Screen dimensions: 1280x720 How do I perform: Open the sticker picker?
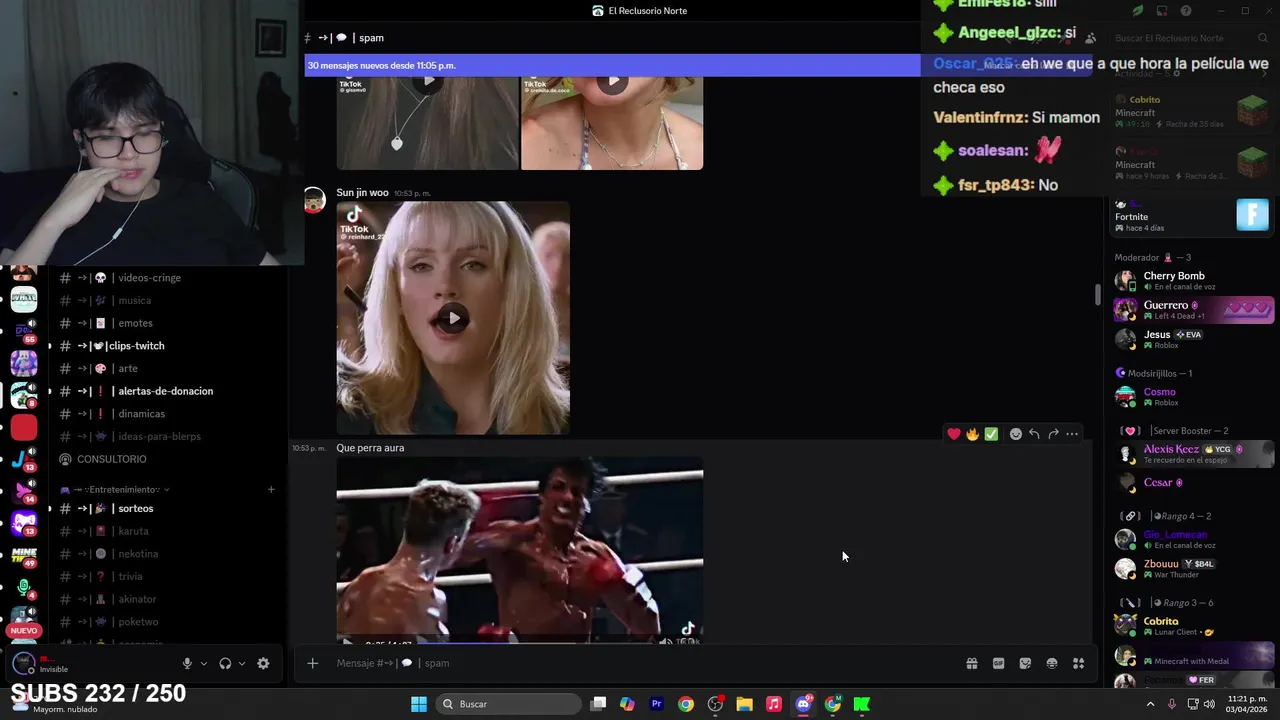[x=1025, y=663]
